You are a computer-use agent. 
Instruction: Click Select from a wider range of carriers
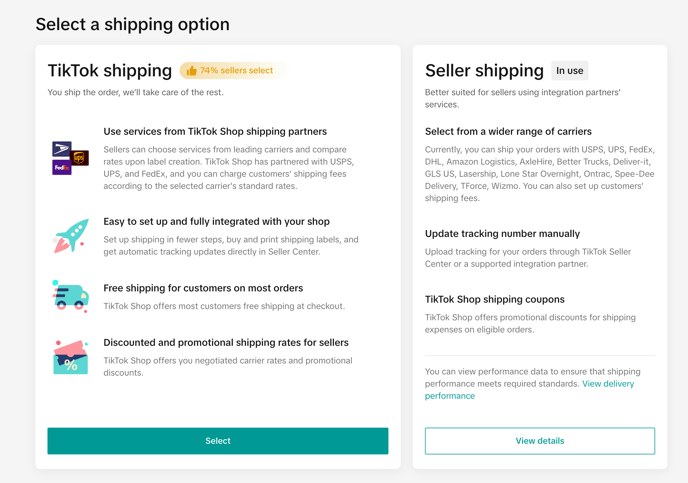508,131
